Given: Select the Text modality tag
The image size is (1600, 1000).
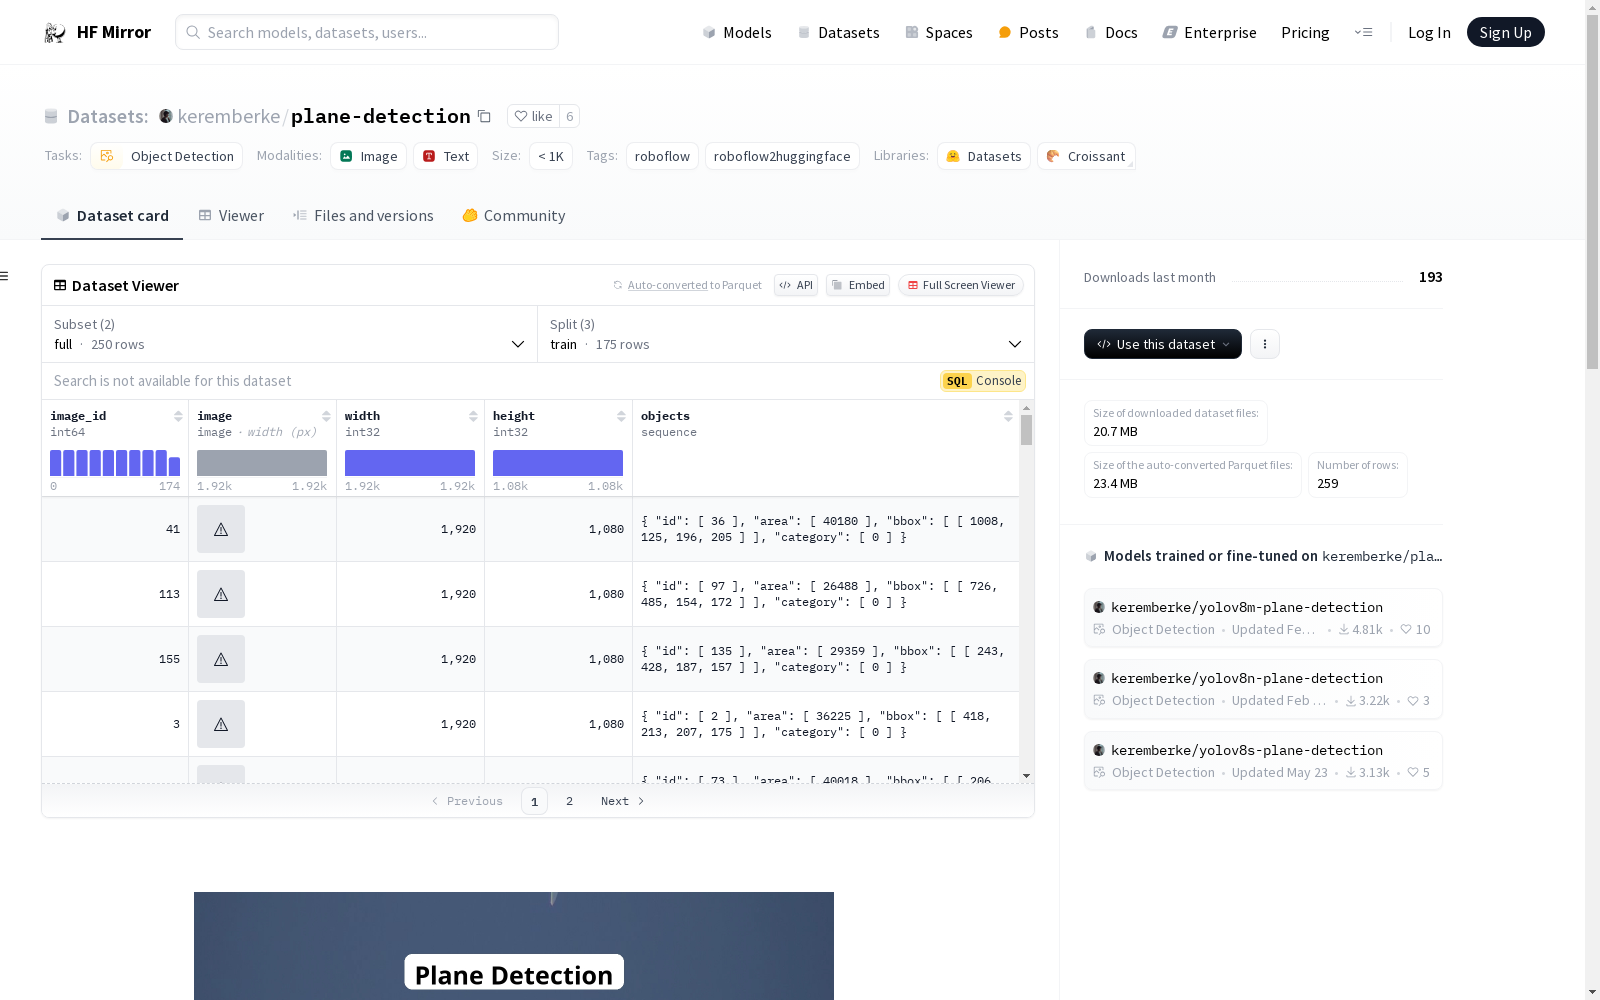Looking at the screenshot, I should (445, 156).
